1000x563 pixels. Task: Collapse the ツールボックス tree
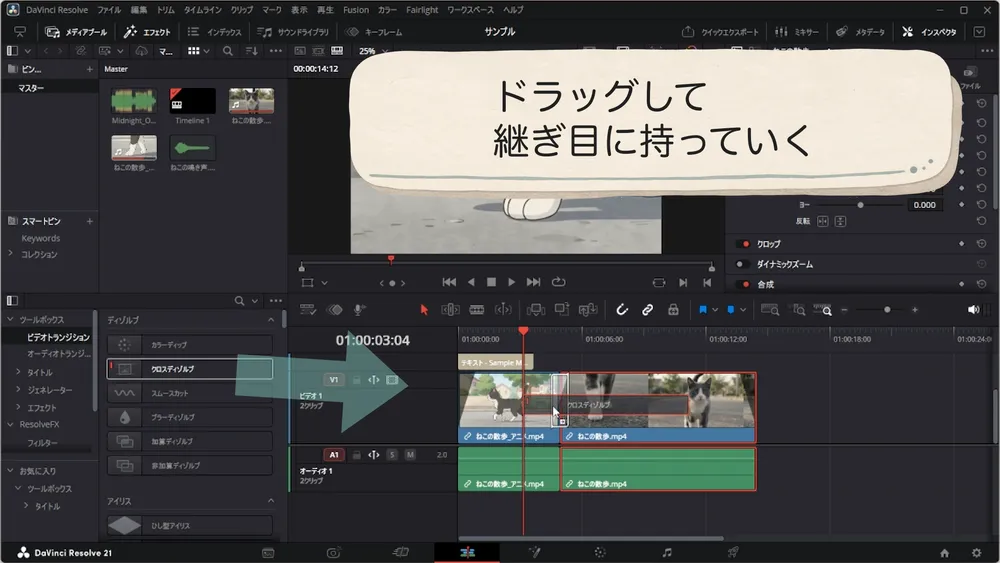click(x=10, y=319)
